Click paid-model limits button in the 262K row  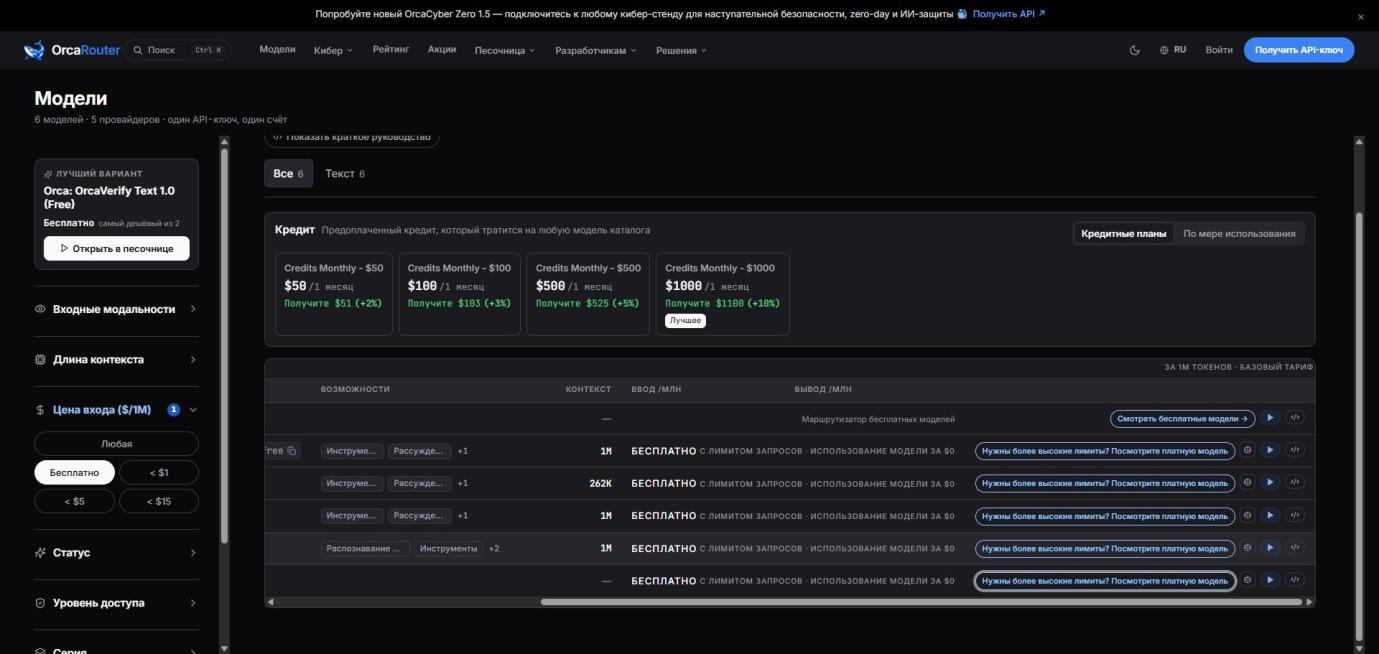click(x=1105, y=483)
